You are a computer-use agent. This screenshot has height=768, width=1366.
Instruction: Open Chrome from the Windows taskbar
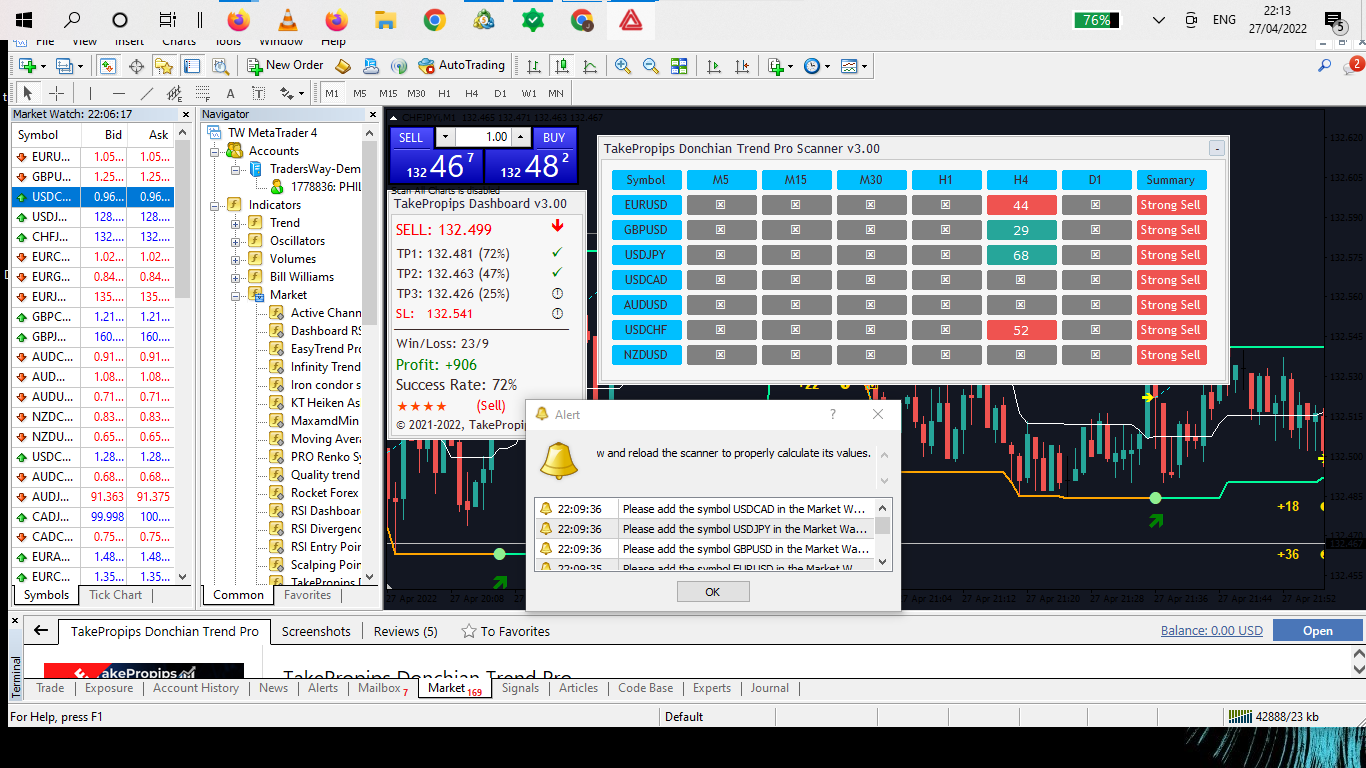pos(434,20)
